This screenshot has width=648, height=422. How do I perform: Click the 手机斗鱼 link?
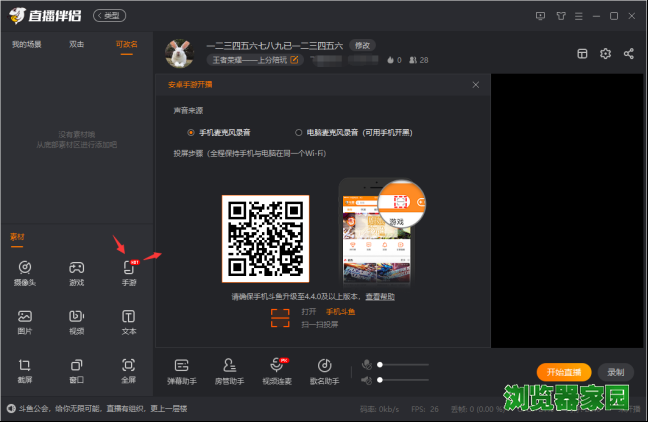point(341,312)
